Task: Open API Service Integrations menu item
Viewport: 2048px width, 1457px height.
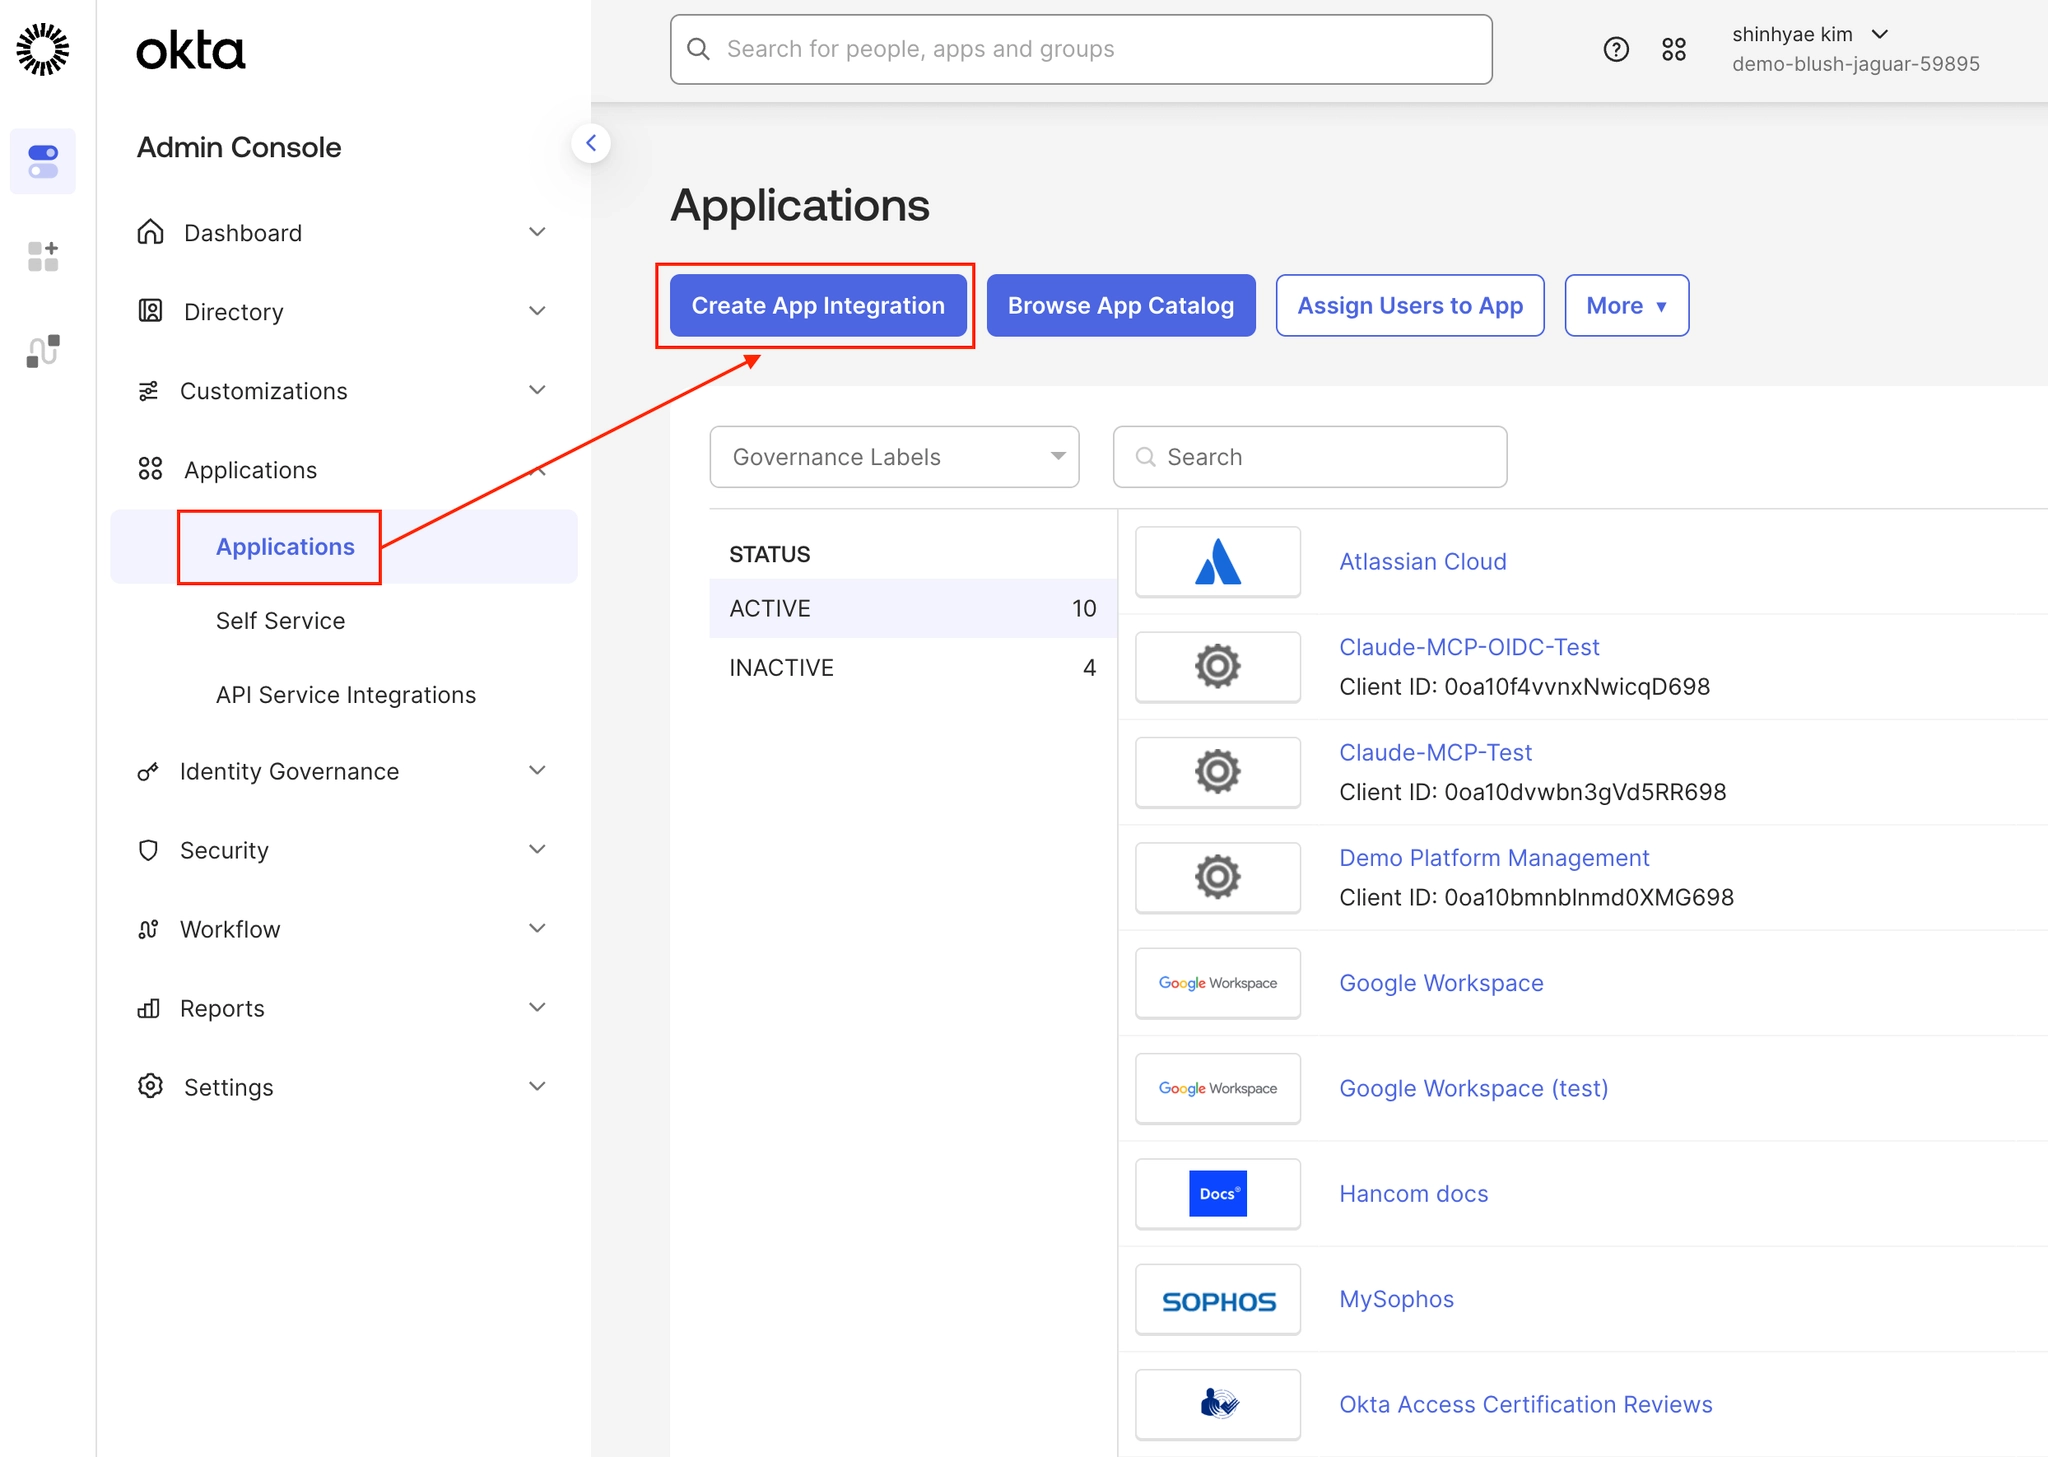Action: (346, 695)
